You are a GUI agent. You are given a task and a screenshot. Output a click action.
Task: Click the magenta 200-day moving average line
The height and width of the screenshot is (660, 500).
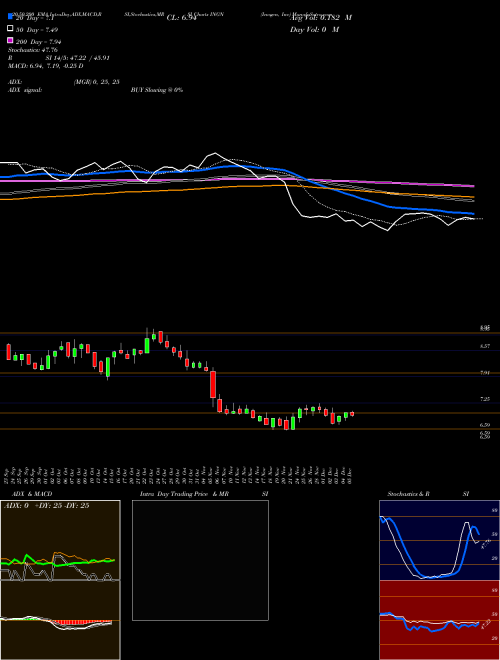(x=236, y=179)
